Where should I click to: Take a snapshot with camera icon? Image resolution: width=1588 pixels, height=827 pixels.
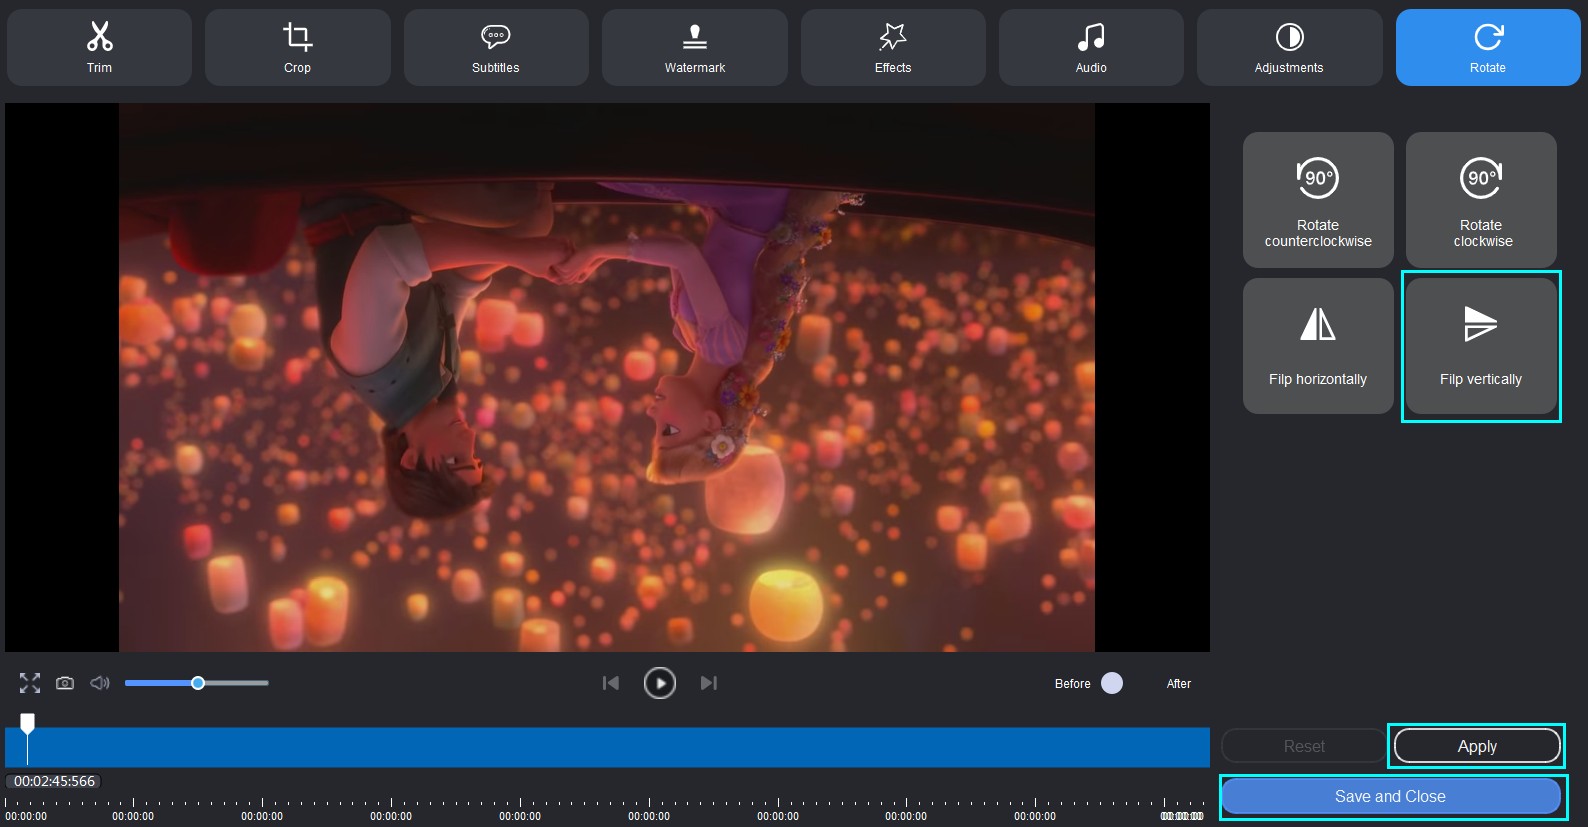(x=65, y=683)
